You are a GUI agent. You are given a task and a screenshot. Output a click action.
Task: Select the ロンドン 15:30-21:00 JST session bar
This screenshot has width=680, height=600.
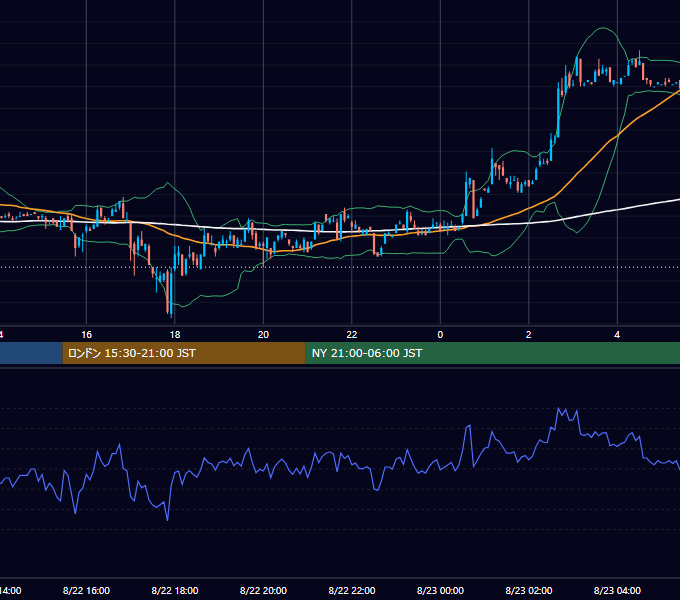click(x=184, y=353)
